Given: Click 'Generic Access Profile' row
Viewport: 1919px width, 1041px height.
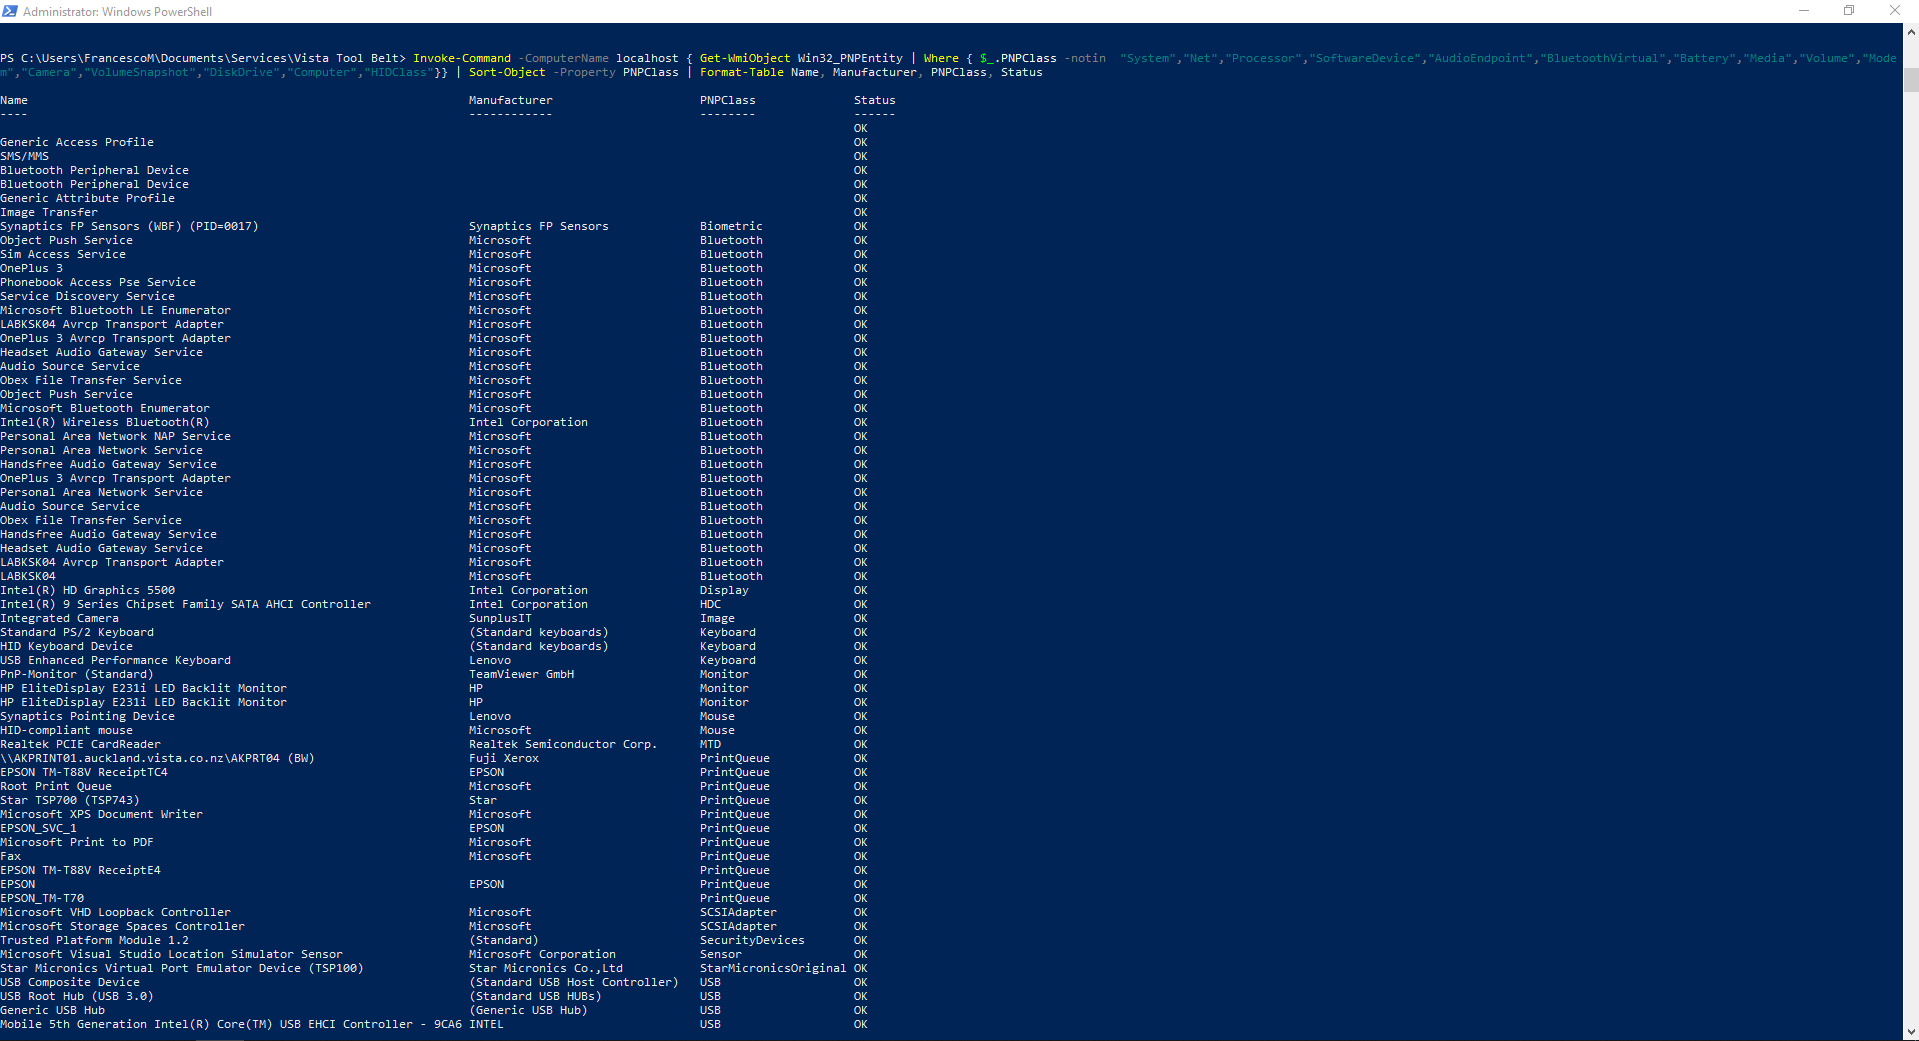Looking at the screenshot, I should [77, 142].
